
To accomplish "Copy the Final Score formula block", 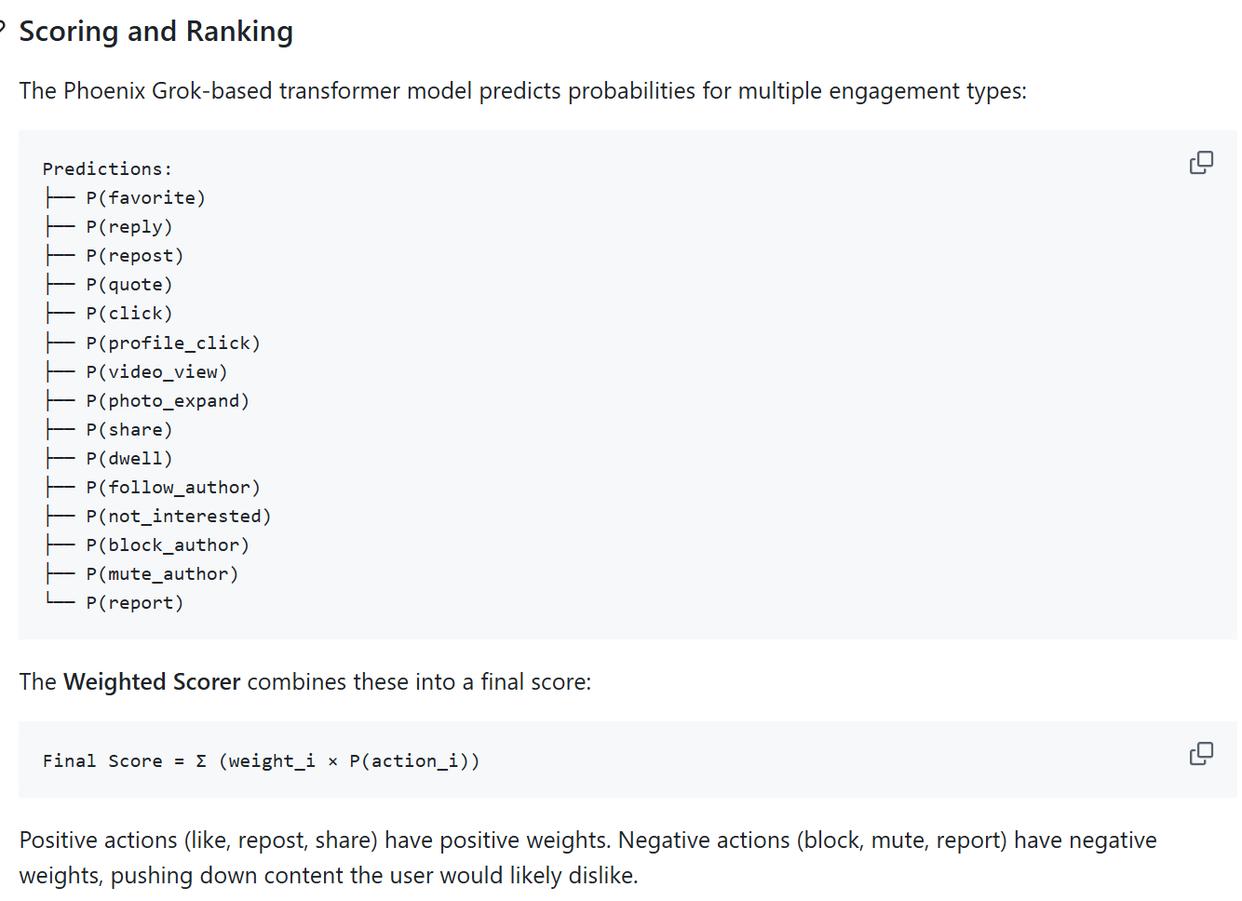I will tap(1201, 753).
